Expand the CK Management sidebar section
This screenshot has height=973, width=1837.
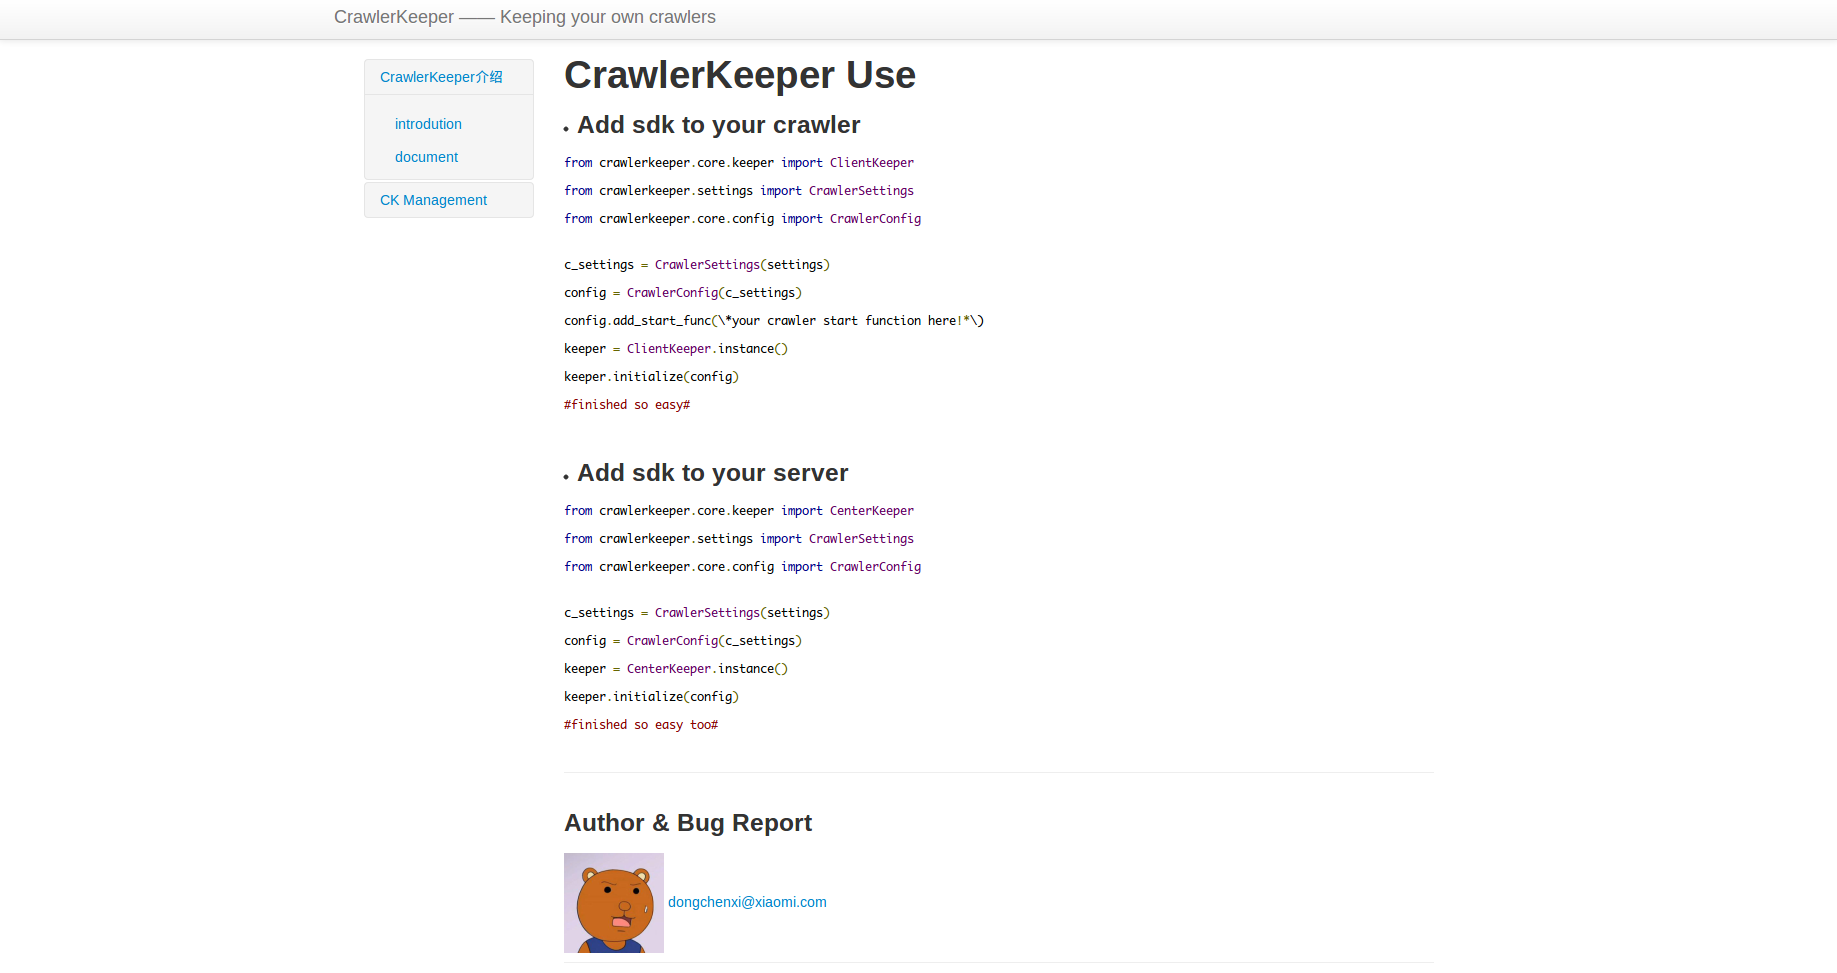[433, 200]
